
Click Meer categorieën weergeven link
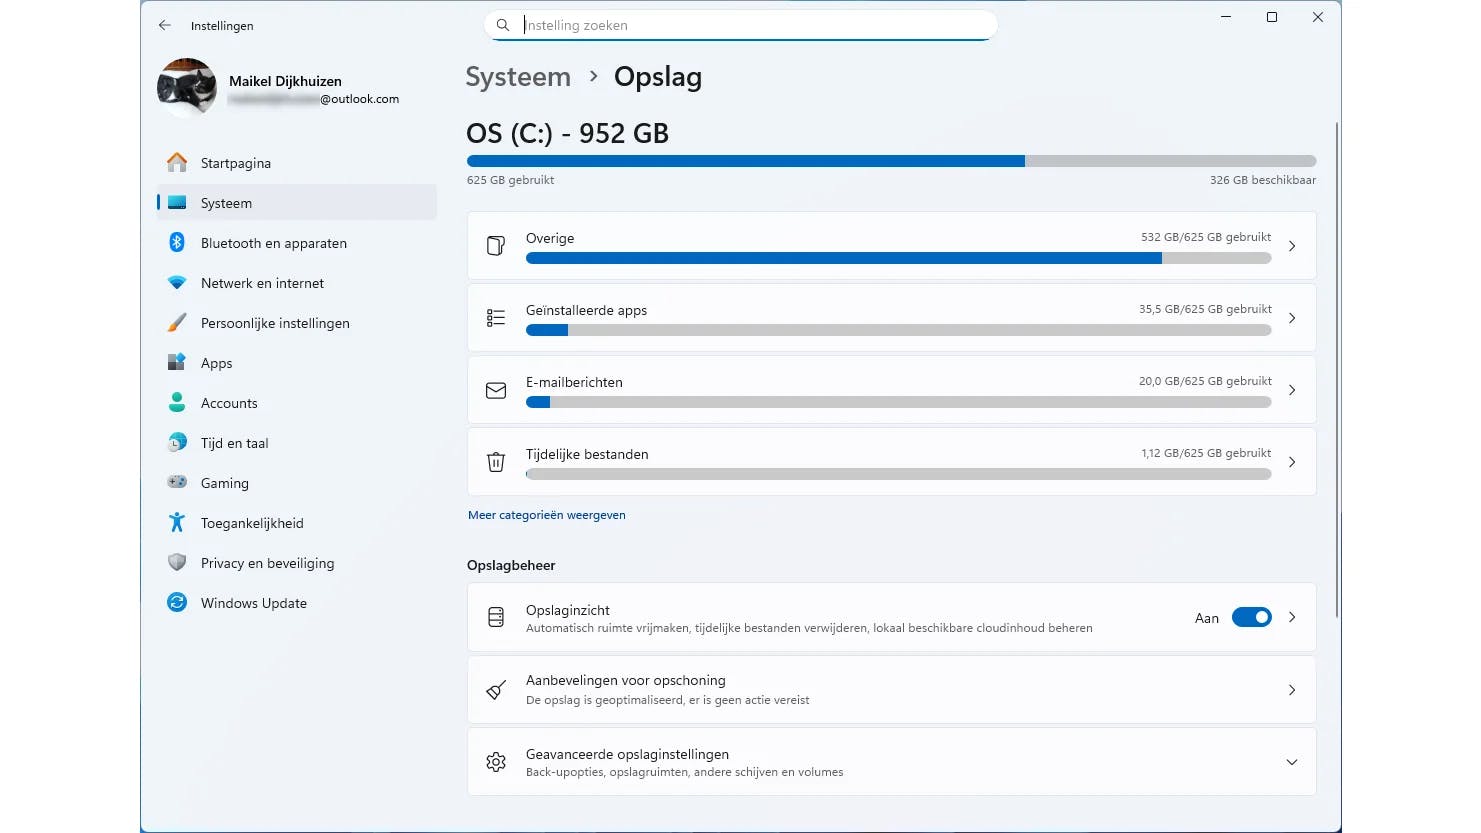[x=547, y=515]
